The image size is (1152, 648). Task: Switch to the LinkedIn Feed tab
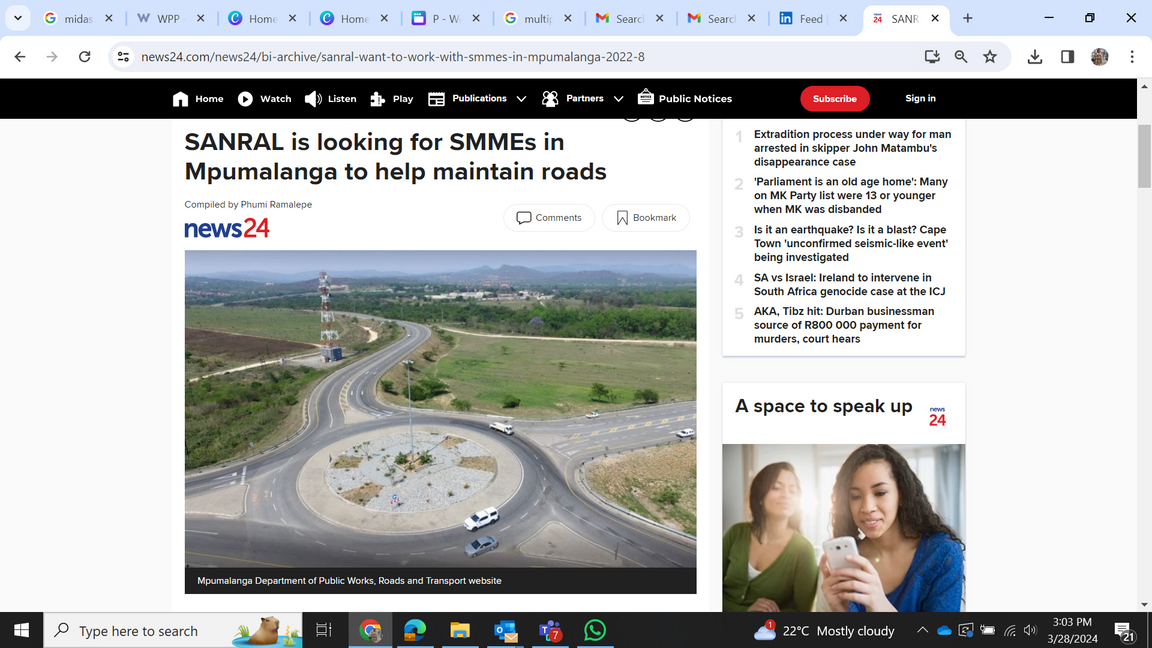(x=813, y=18)
